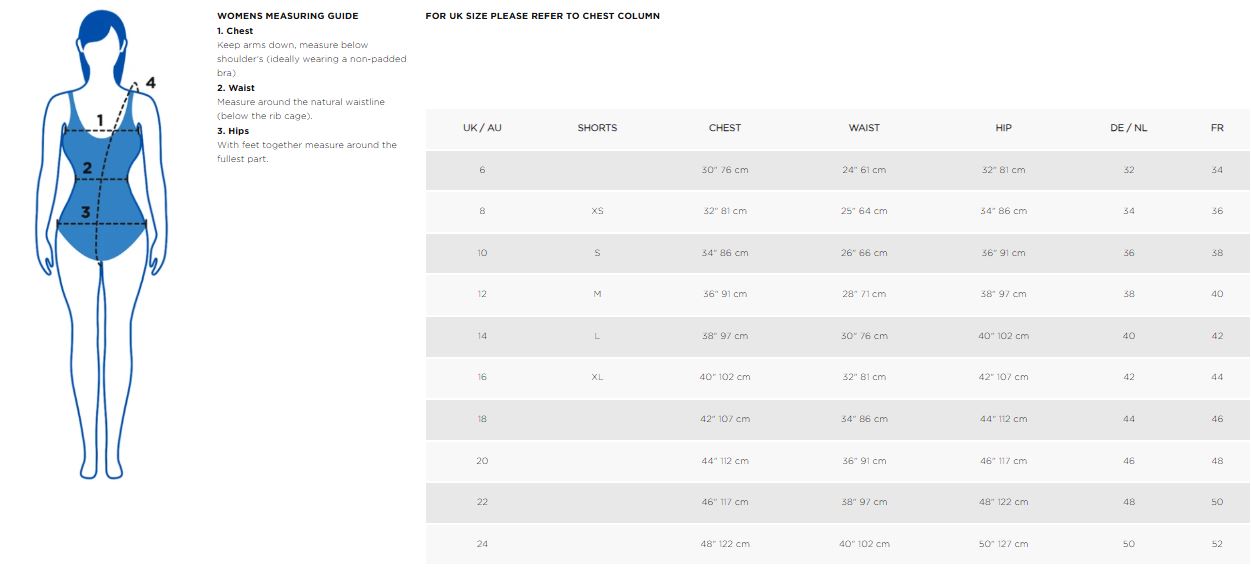Image resolution: width=1251 pixels, height=572 pixels.
Task: Click the 'For UK size please refer' note
Action: click(542, 16)
